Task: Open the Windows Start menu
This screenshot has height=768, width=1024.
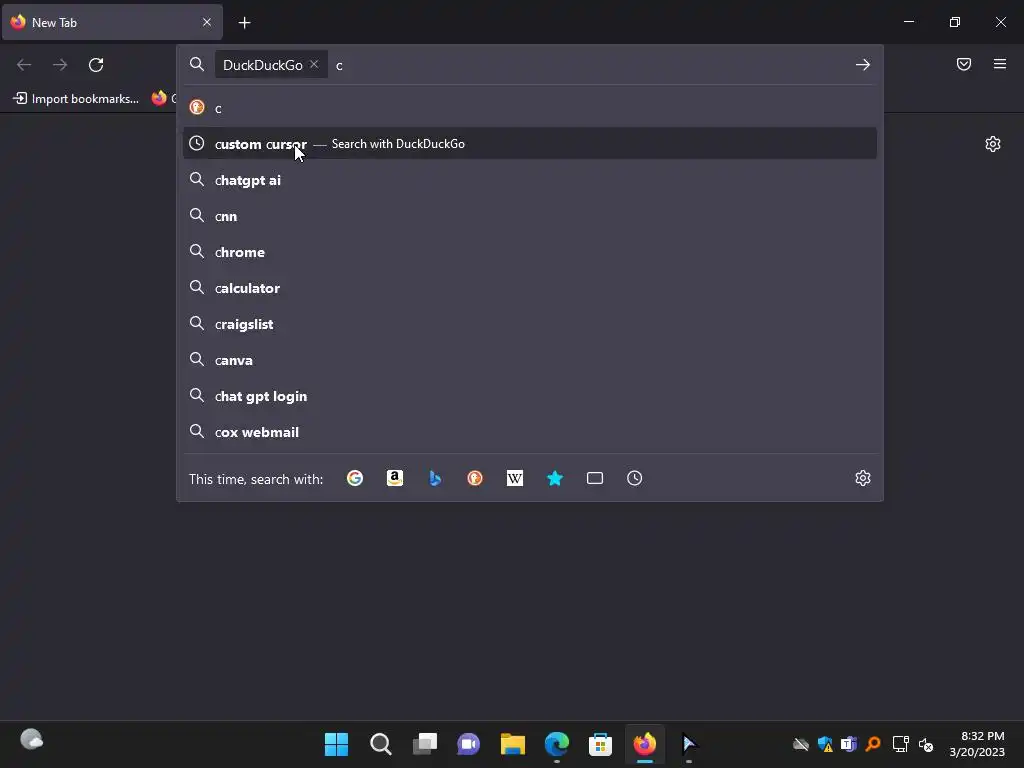Action: [x=336, y=744]
